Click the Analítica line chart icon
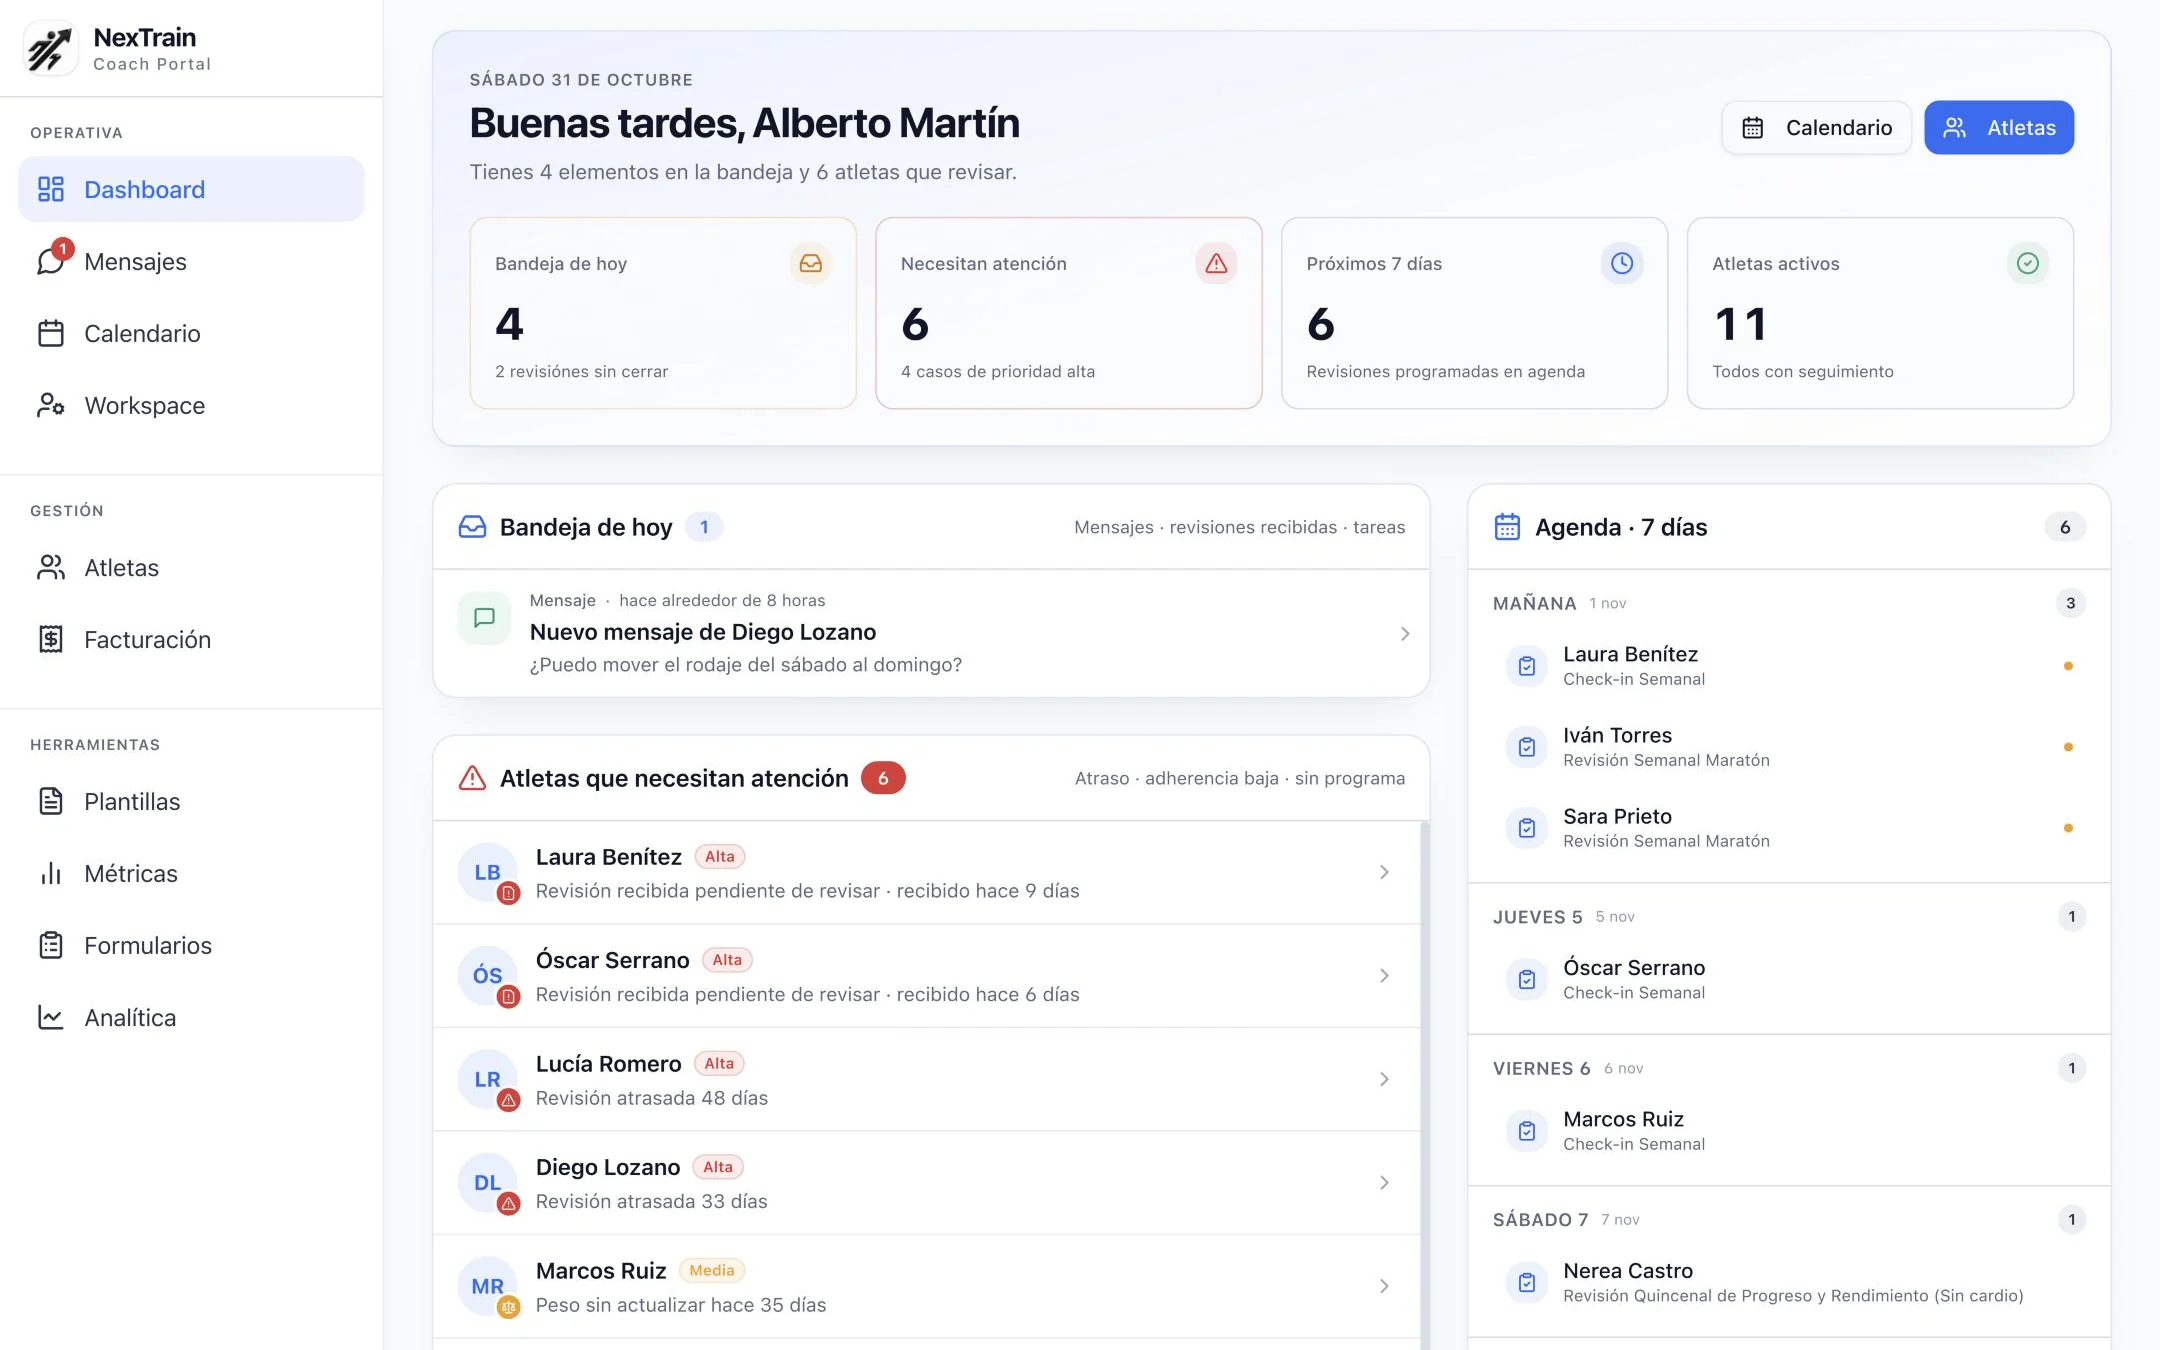The height and width of the screenshot is (1350, 2160). [51, 1017]
